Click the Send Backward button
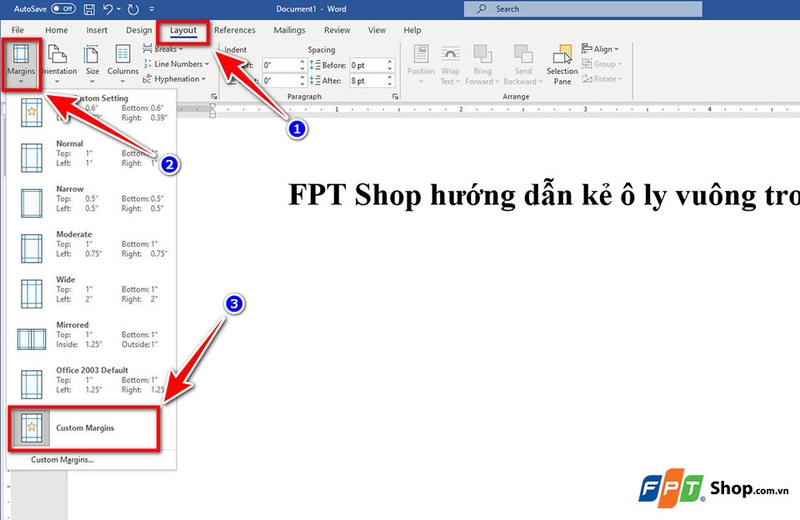Viewport: 800px width, 520px height. pos(523,65)
